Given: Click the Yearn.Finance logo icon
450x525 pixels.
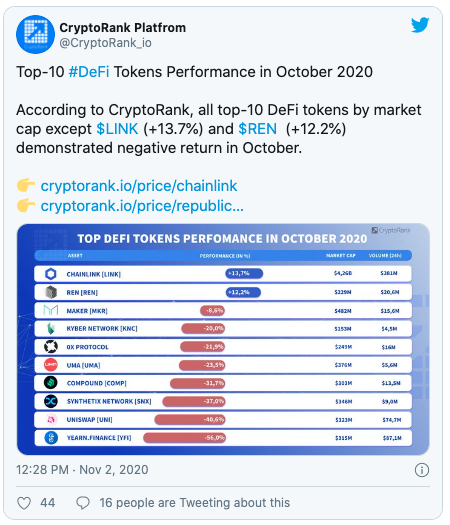Looking at the screenshot, I should click(x=51, y=438).
